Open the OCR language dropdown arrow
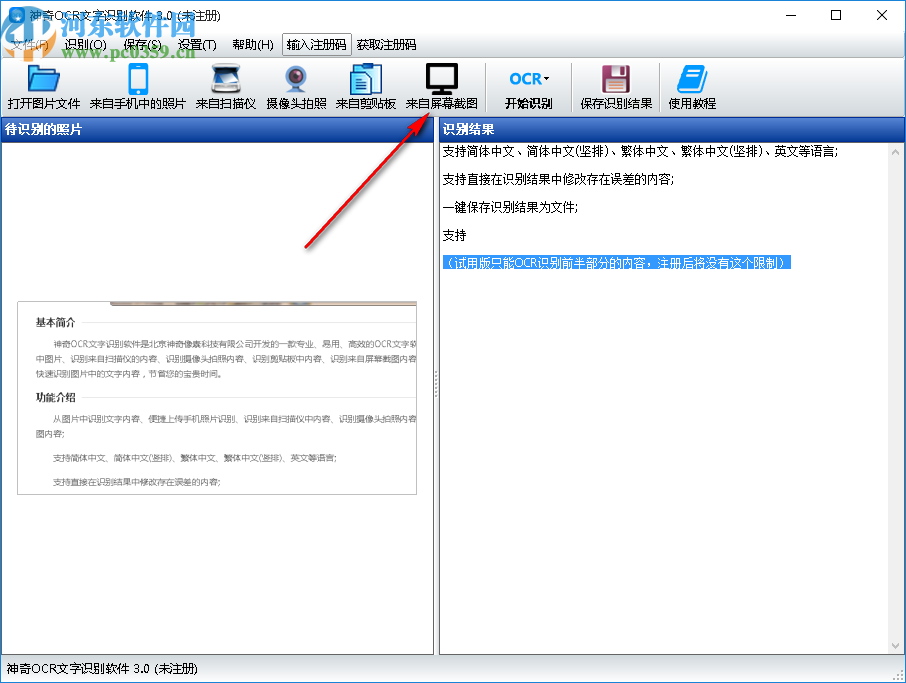The height and width of the screenshot is (683, 906). point(547,79)
